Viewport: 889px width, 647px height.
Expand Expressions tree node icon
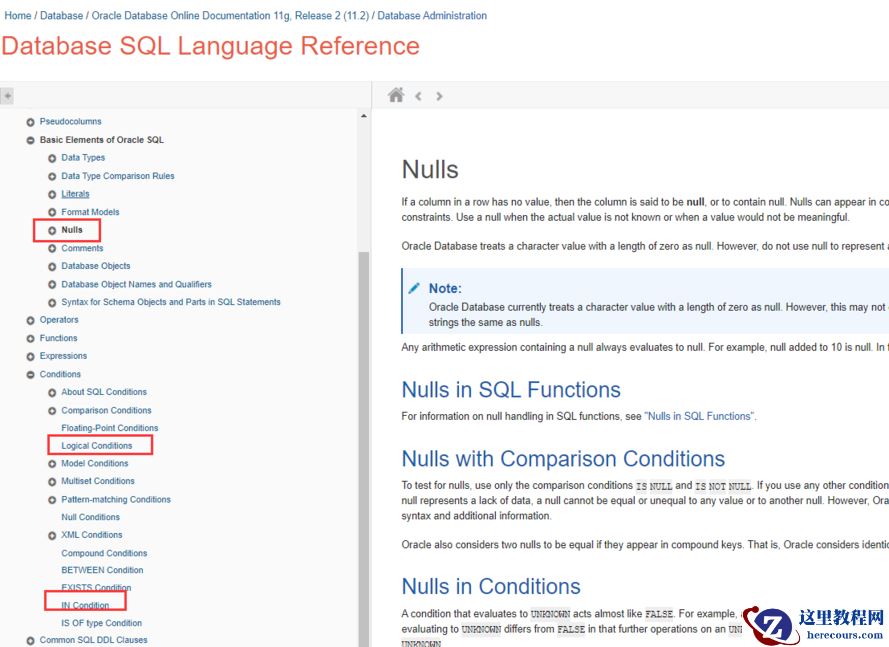[30, 357]
